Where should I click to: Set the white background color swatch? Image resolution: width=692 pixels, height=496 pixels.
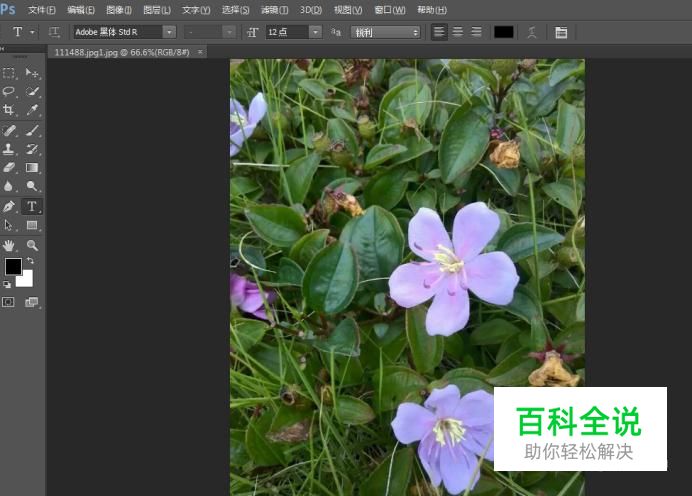[x=26, y=280]
